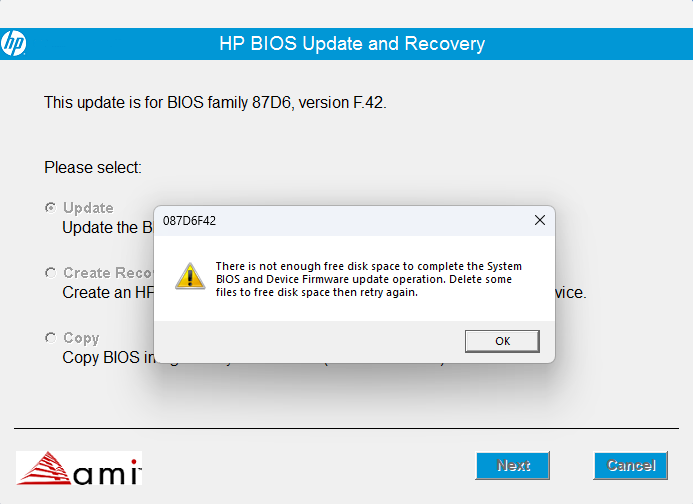
Task: Click the 'Copy BIOS' description line
Action: (107, 357)
